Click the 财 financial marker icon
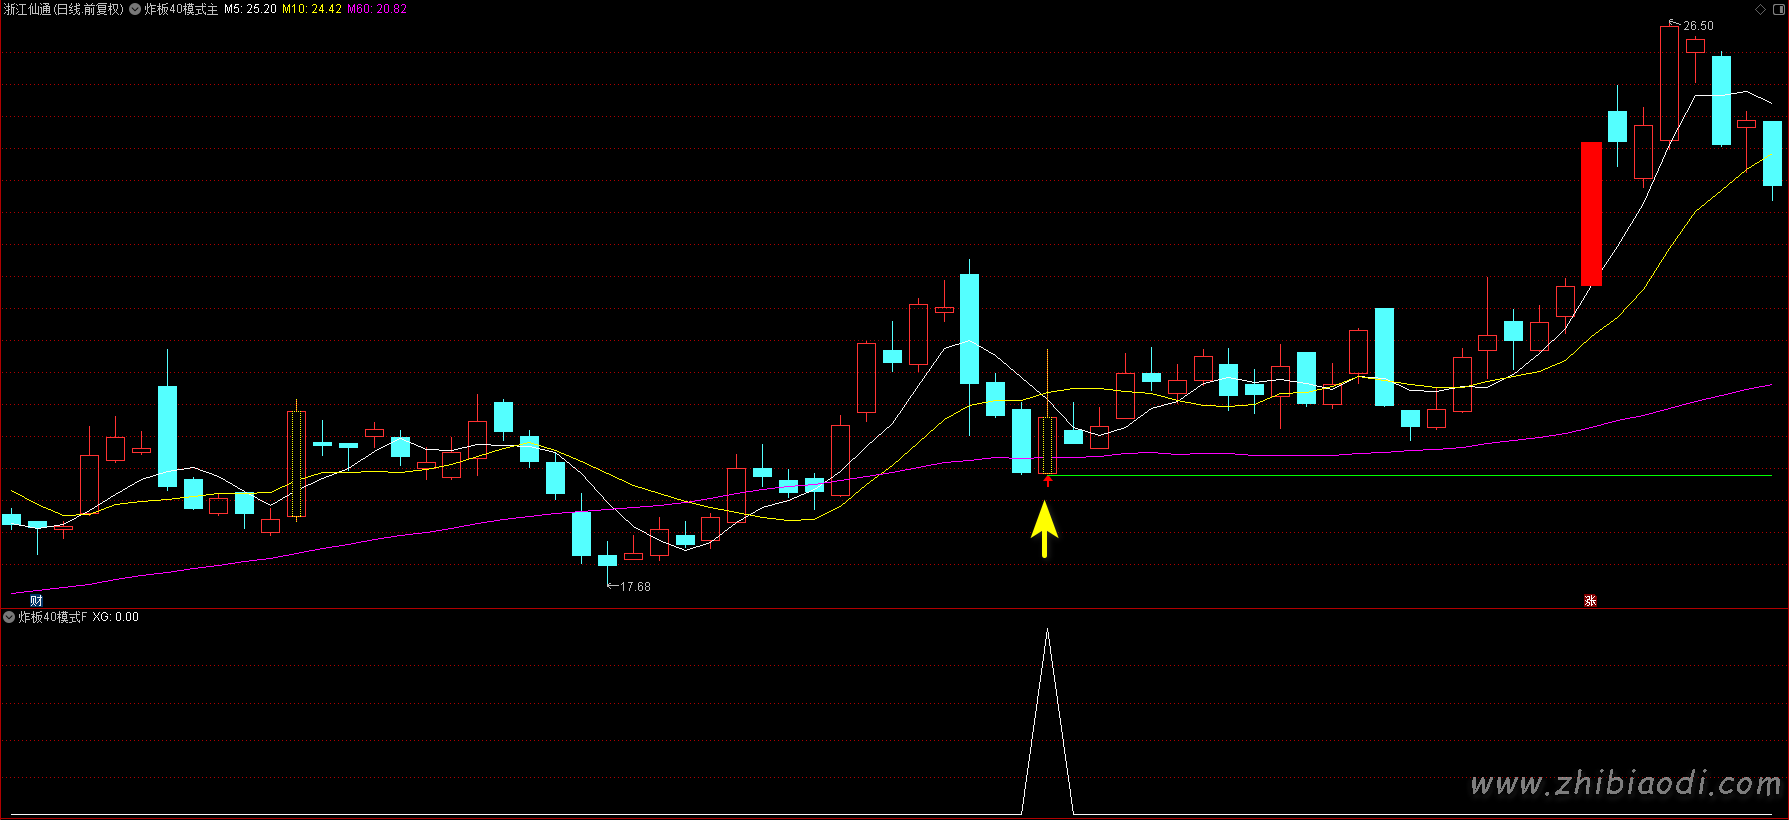 click(36, 600)
